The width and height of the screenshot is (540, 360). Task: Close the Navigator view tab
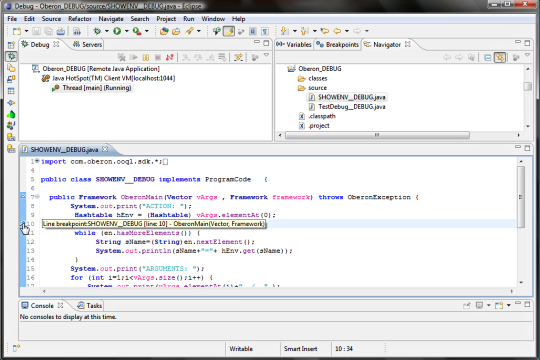coord(408,44)
